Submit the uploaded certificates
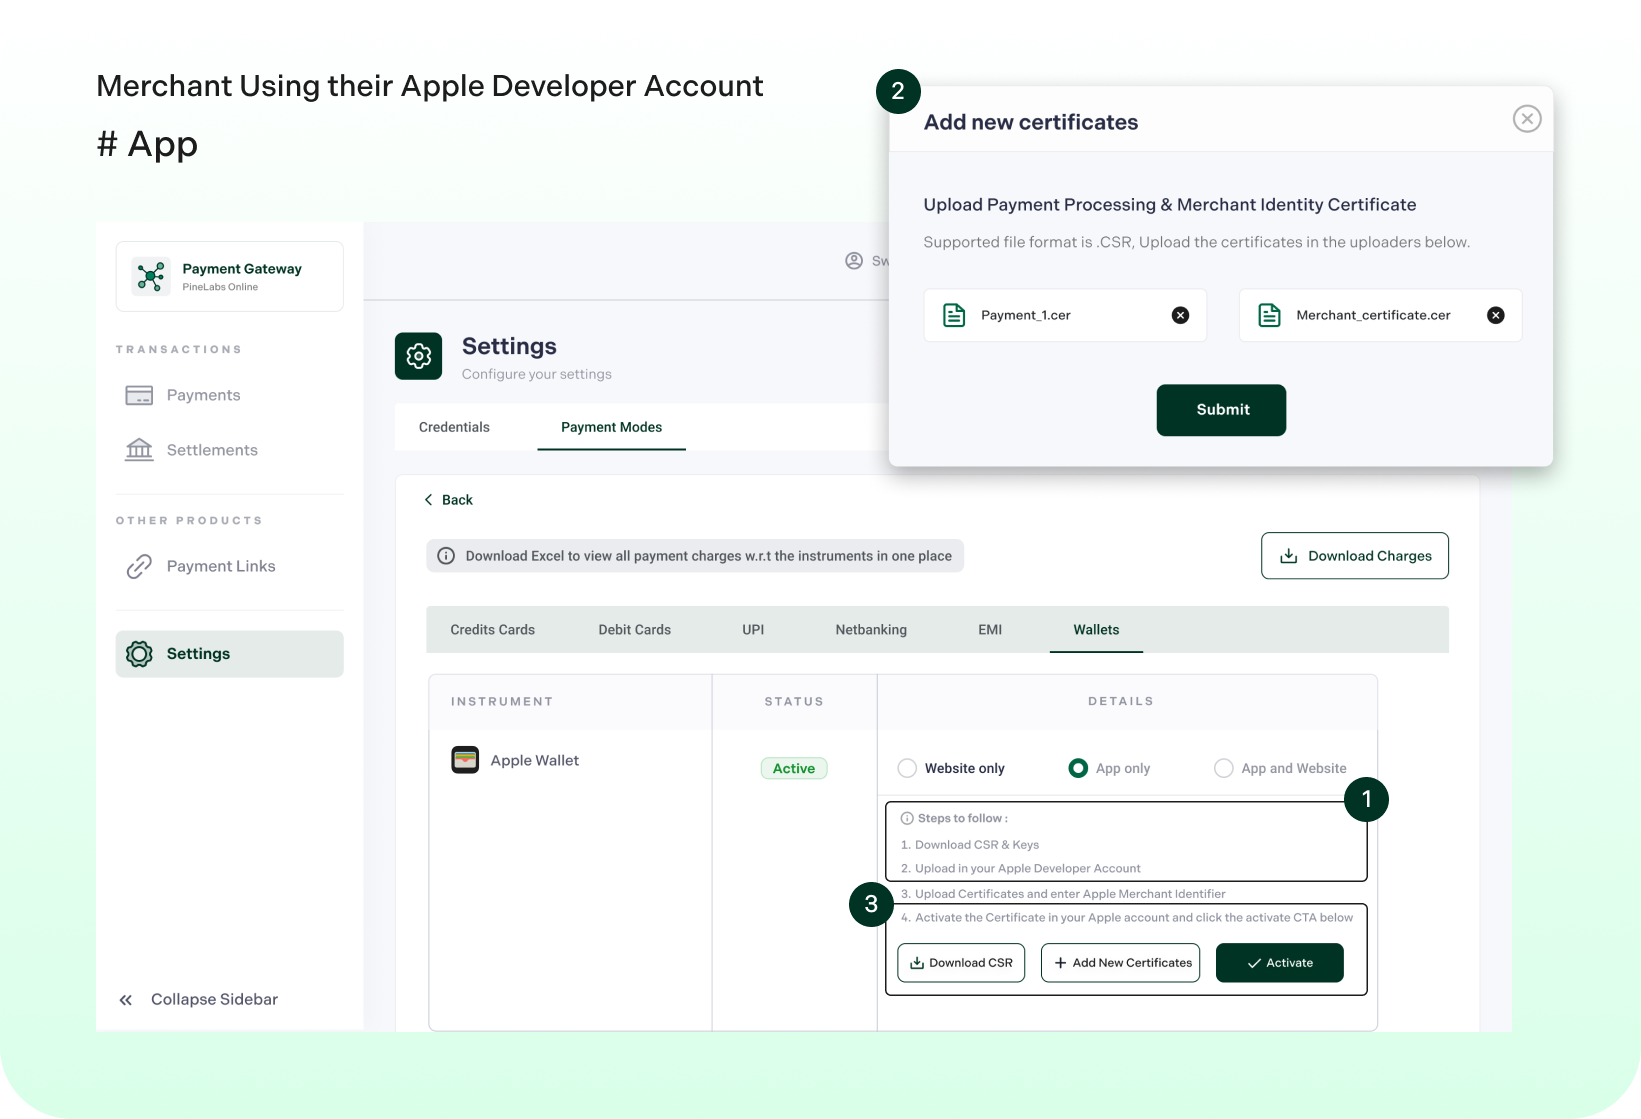The width and height of the screenshot is (1641, 1119). 1221,410
